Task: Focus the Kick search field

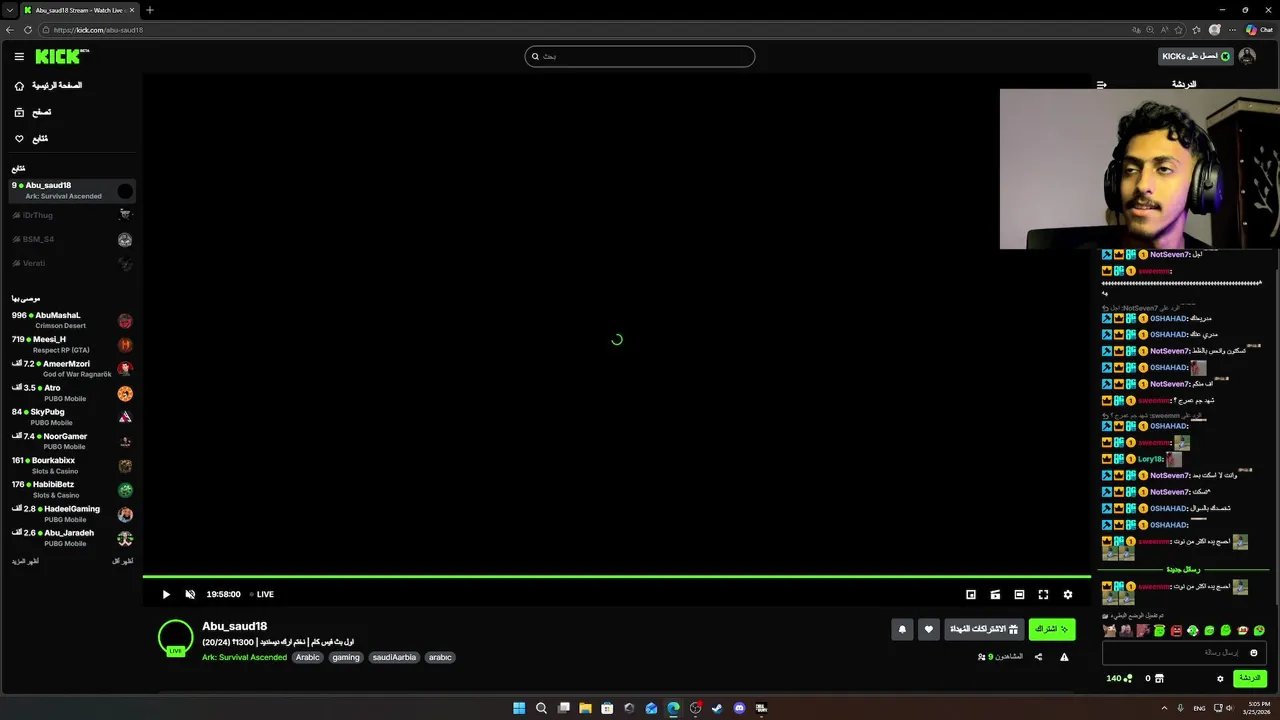Action: click(639, 57)
